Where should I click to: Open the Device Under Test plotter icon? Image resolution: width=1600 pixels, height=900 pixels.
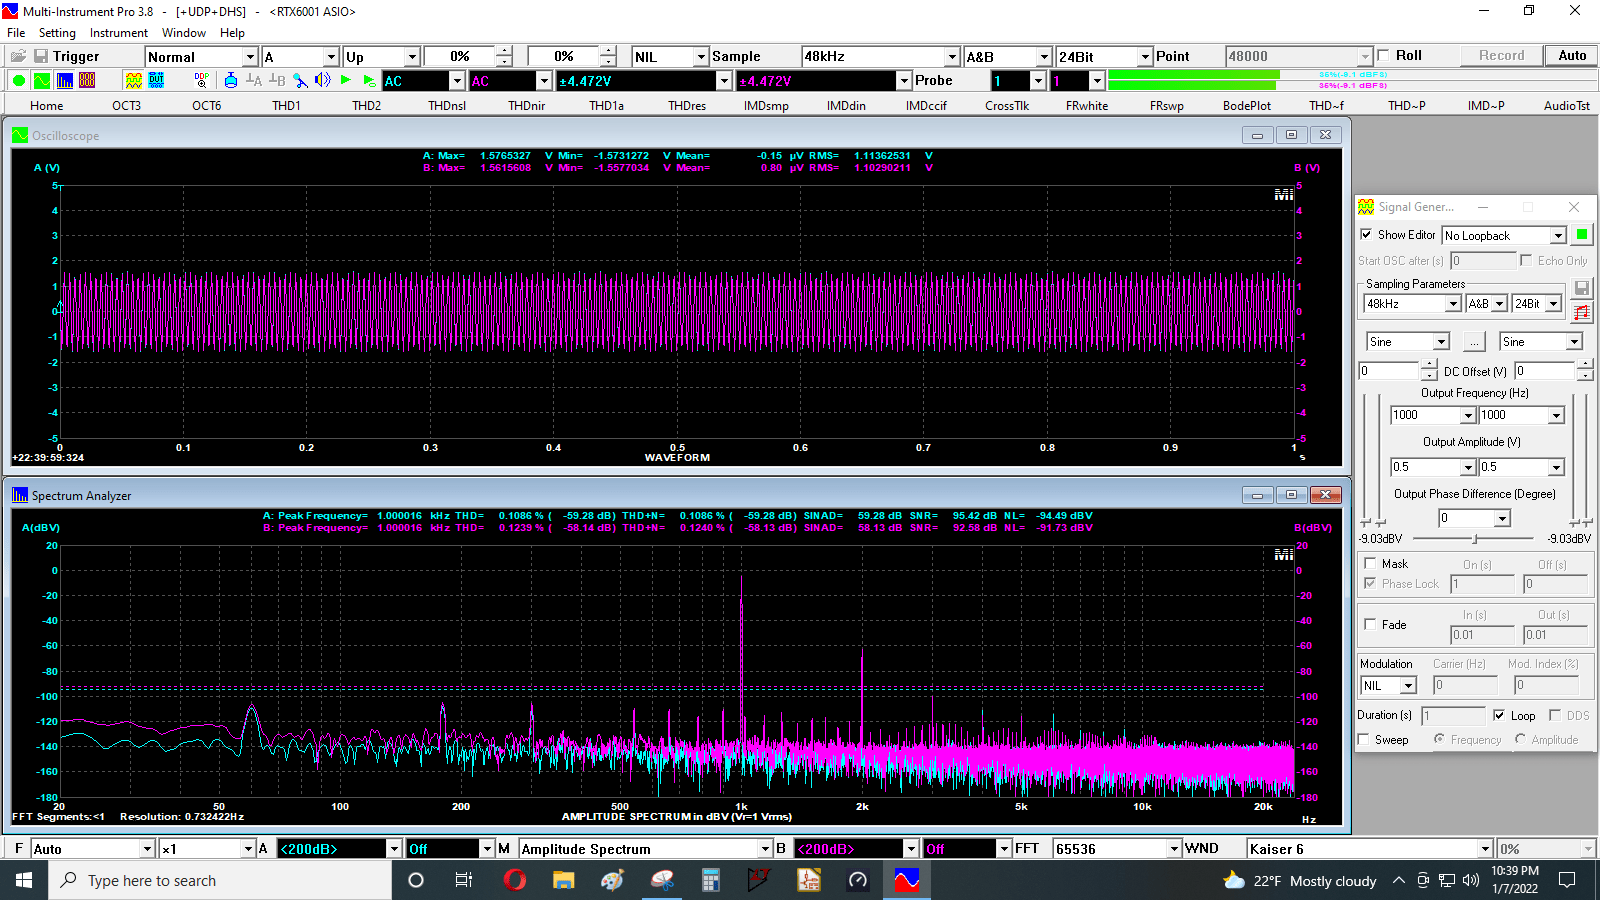(157, 81)
